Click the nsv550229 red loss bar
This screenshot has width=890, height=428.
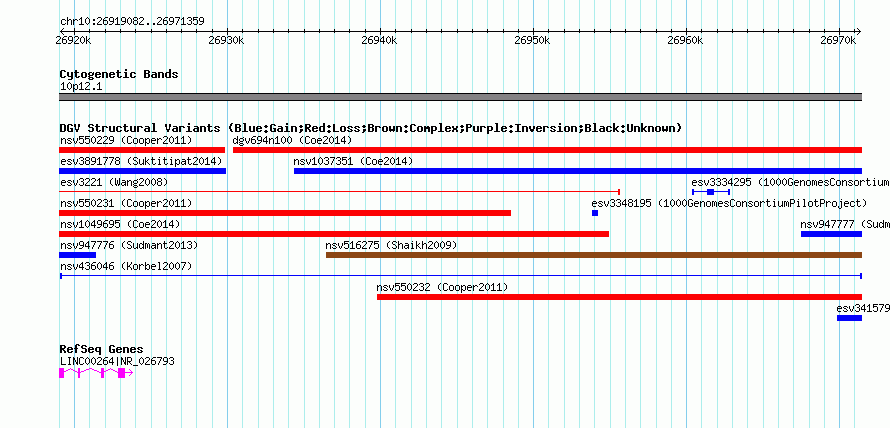pos(142,150)
